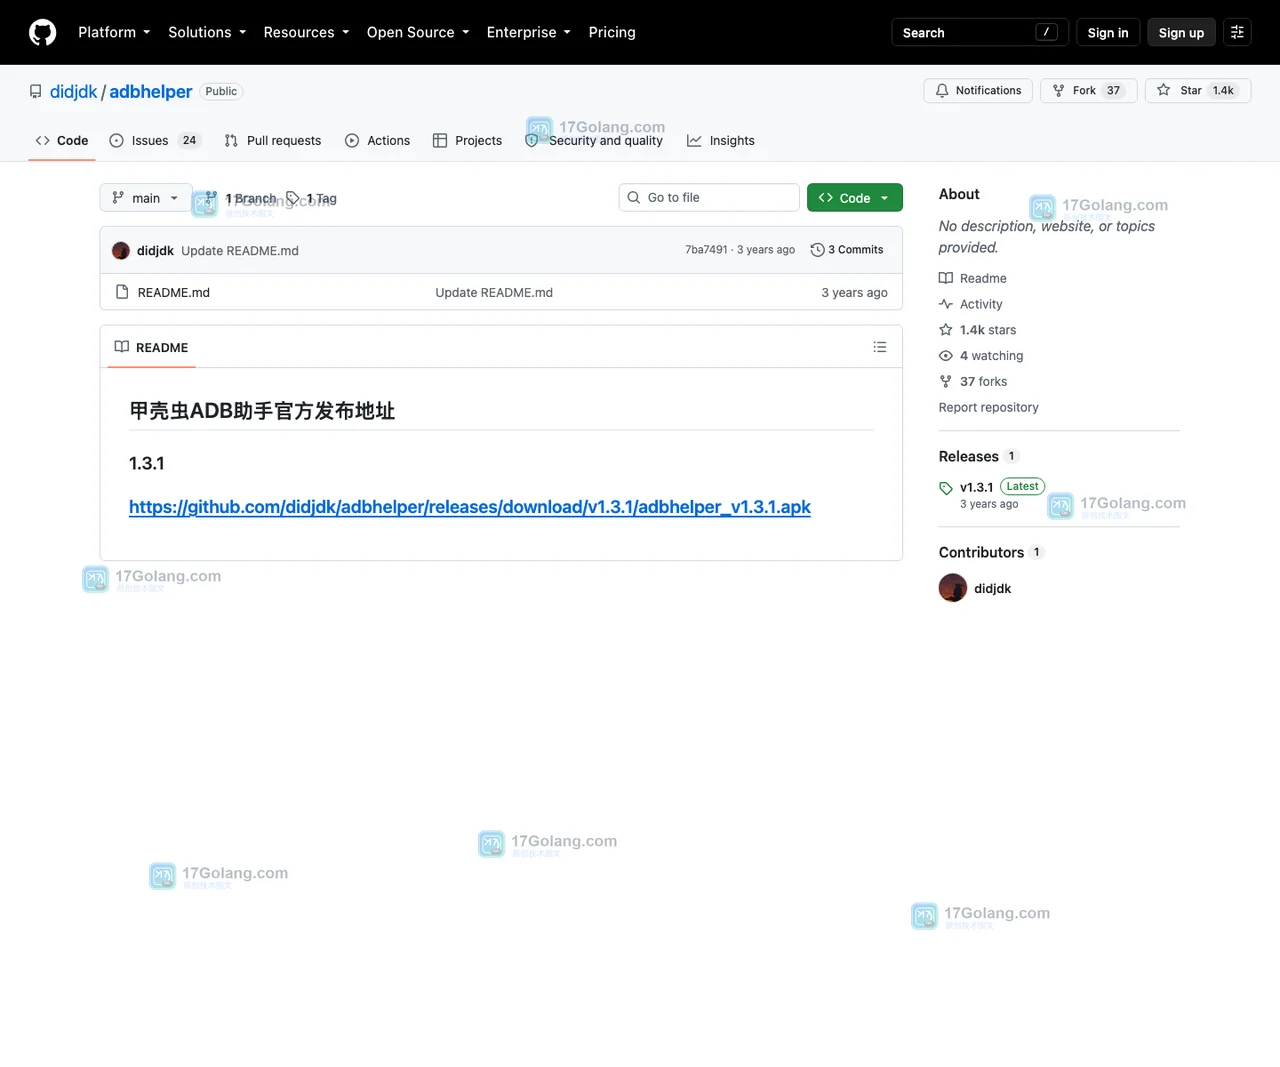1280x1067 pixels.
Task: Open commit hash 7ba7491
Action: [x=706, y=250]
